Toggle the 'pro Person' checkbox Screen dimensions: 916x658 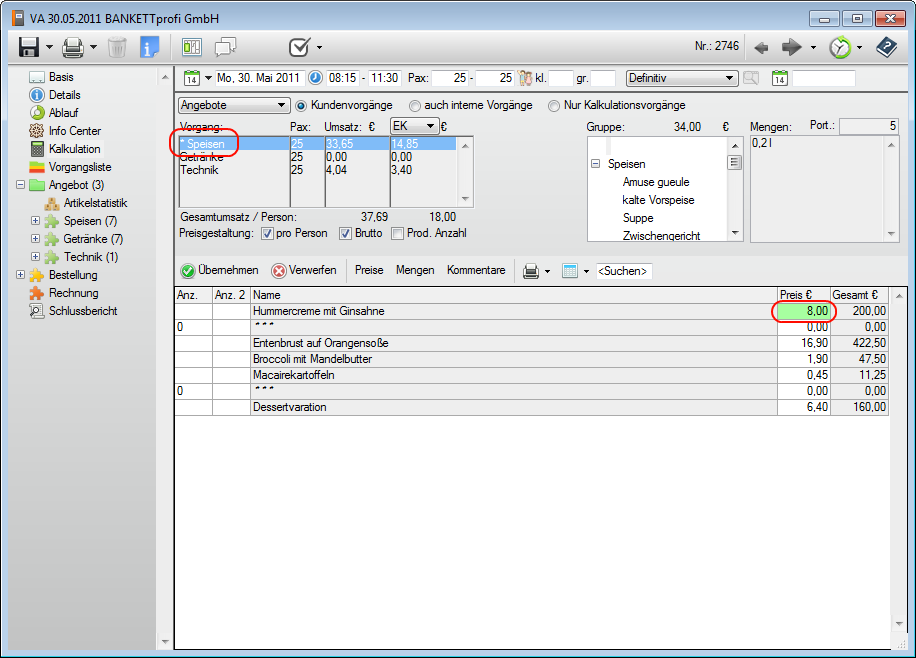(x=267, y=233)
